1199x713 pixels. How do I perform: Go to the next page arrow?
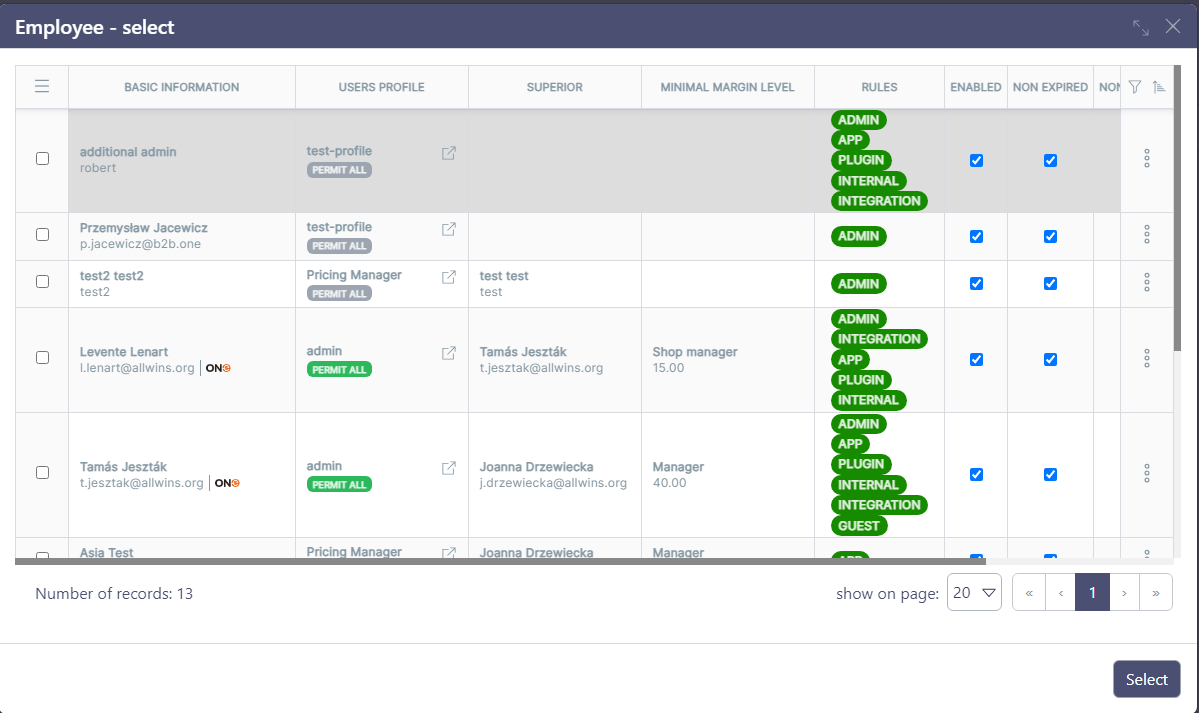[1125, 593]
